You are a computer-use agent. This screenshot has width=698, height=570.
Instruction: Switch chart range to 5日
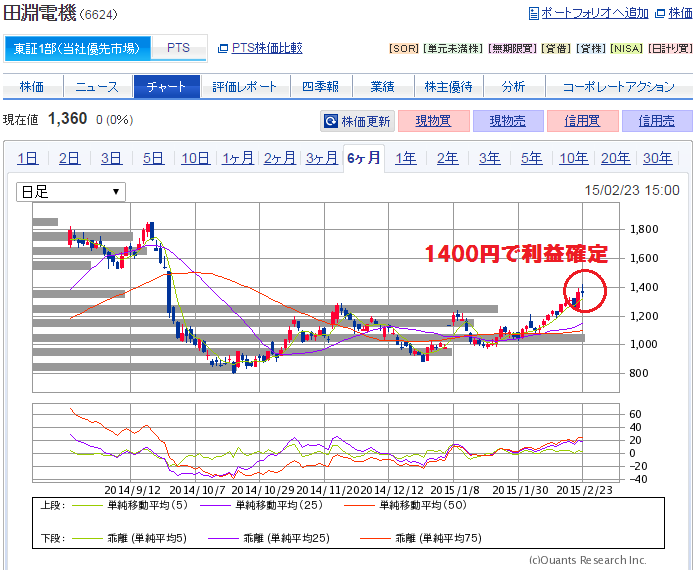[x=154, y=158]
